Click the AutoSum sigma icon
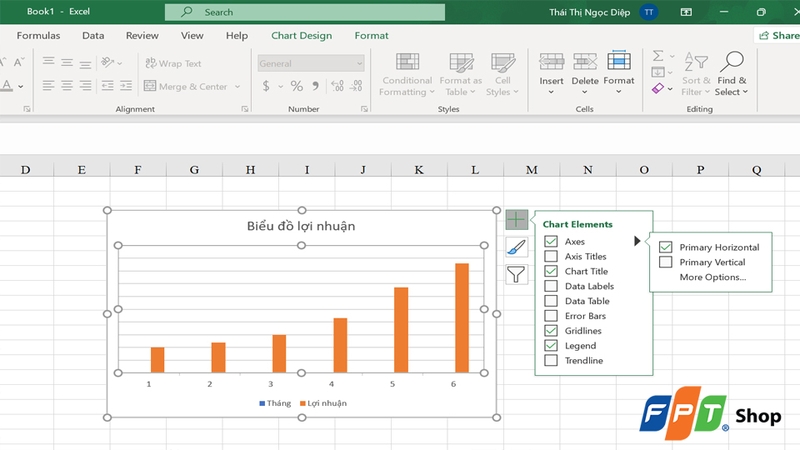The height and width of the screenshot is (450, 800). pos(658,55)
